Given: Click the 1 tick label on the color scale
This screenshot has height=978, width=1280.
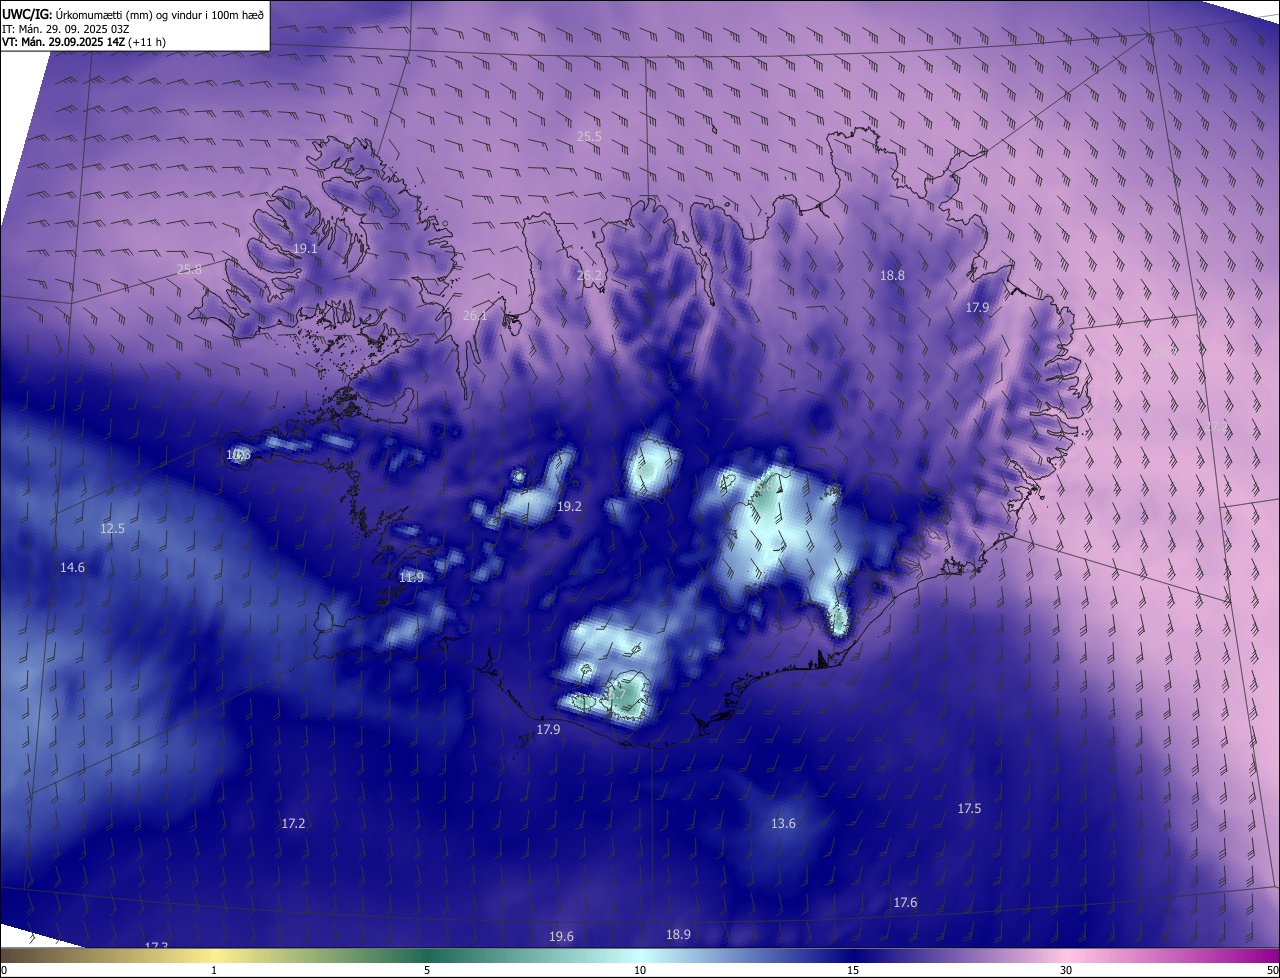Looking at the screenshot, I should tap(214, 970).
